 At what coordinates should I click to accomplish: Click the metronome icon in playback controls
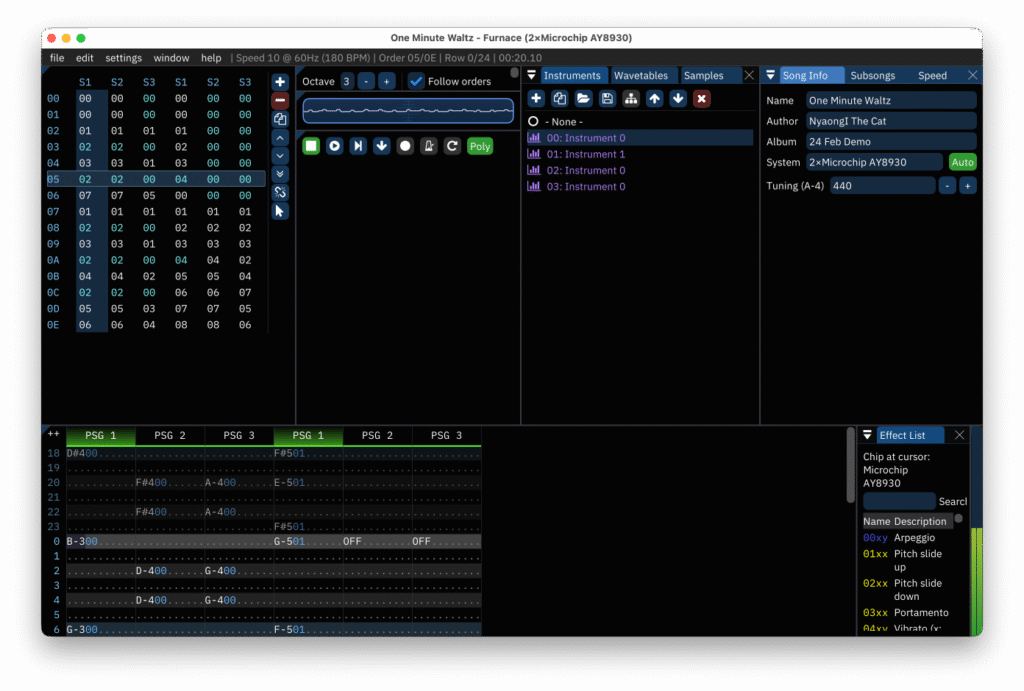pos(428,146)
